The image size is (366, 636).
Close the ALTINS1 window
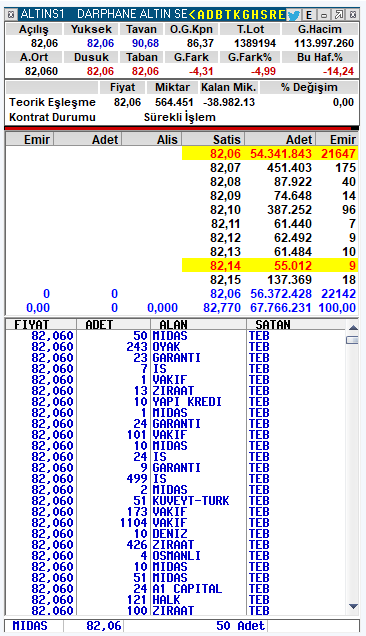click(353, 15)
